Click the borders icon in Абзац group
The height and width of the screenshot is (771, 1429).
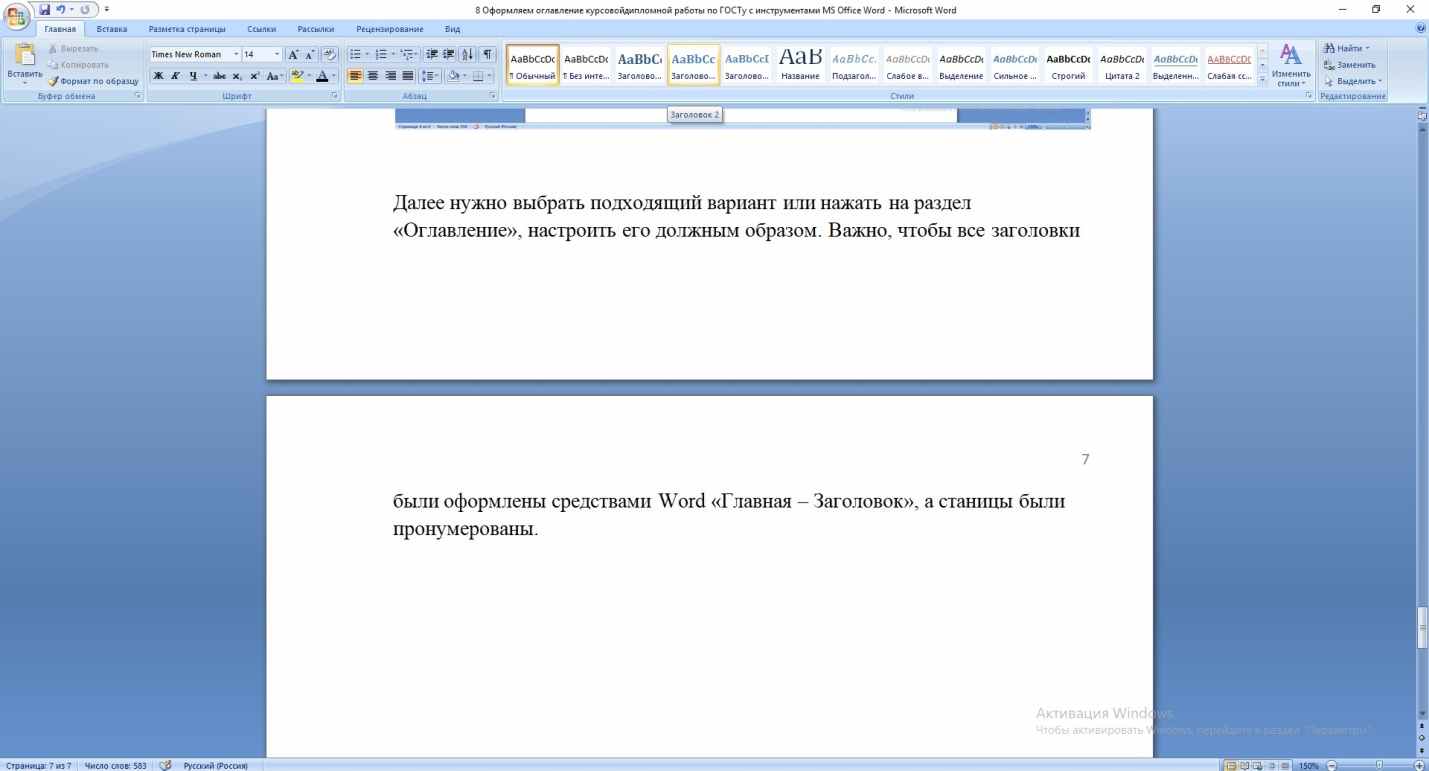478,76
